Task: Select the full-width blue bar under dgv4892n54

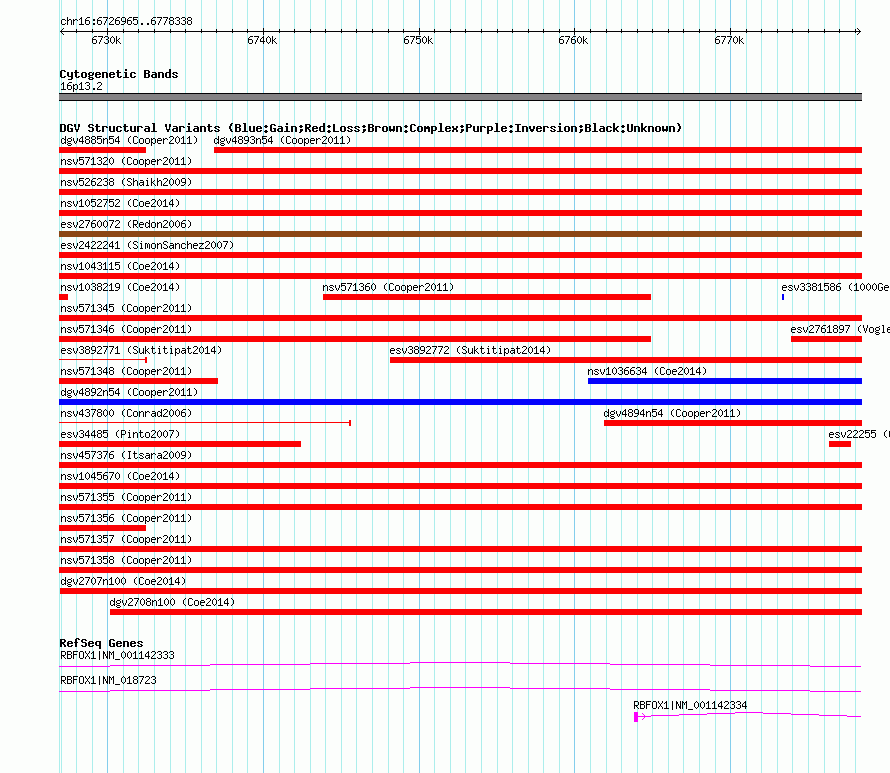Action: click(x=460, y=402)
